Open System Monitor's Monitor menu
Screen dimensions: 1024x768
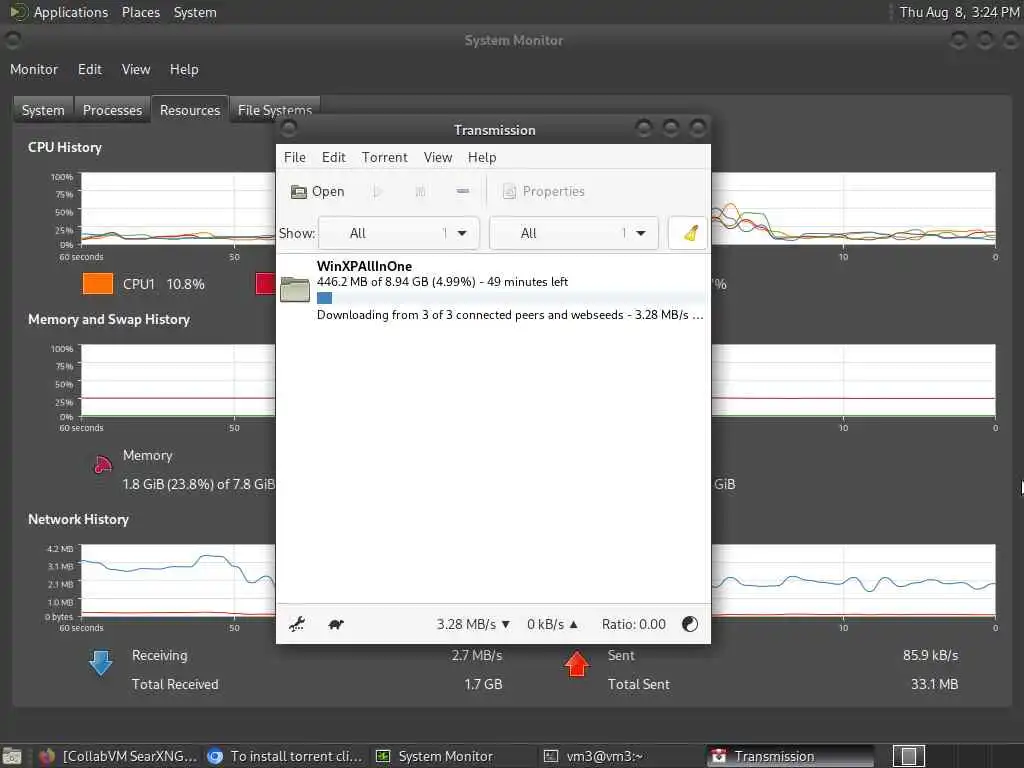click(34, 69)
